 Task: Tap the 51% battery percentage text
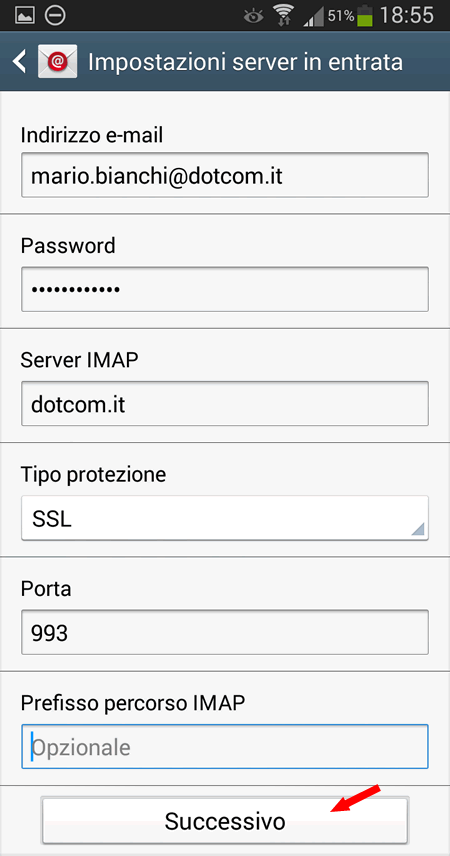tap(341, 16)
